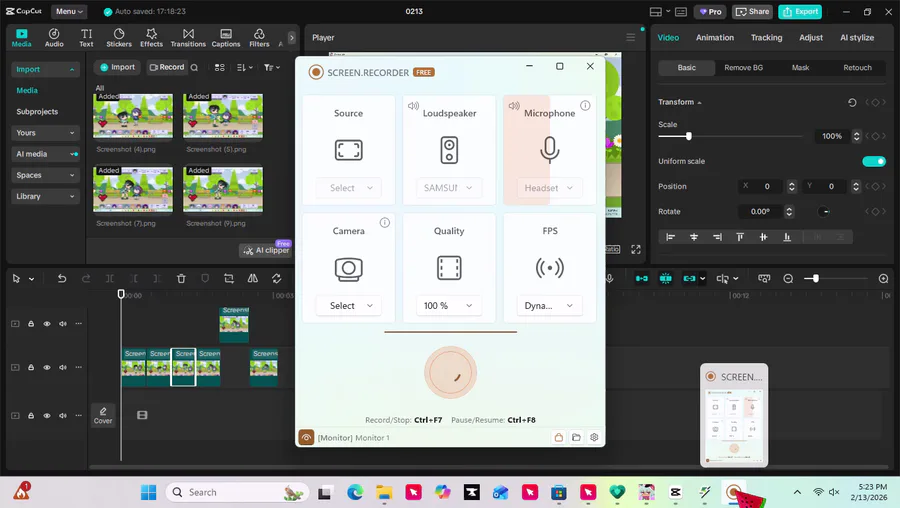900x508 pixels.
Task: Hide the main track with eye icon
Action: pos(47,367)
